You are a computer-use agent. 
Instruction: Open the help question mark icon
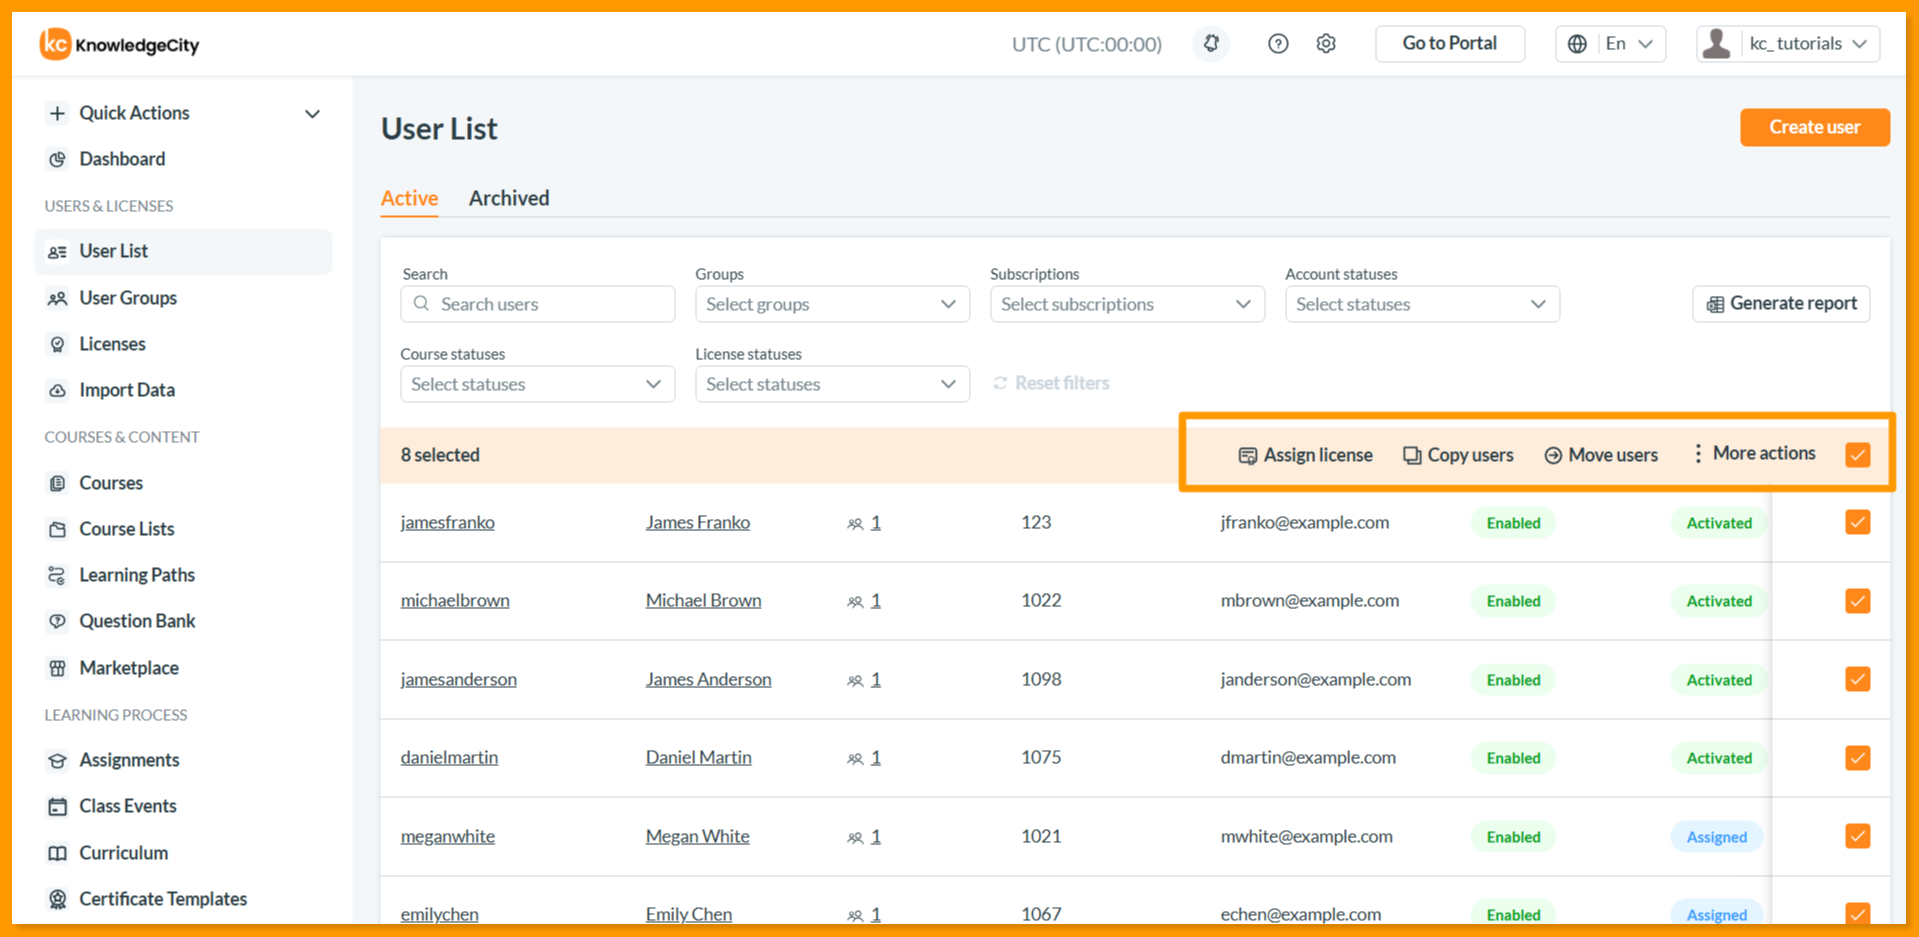coord(1278,44)
